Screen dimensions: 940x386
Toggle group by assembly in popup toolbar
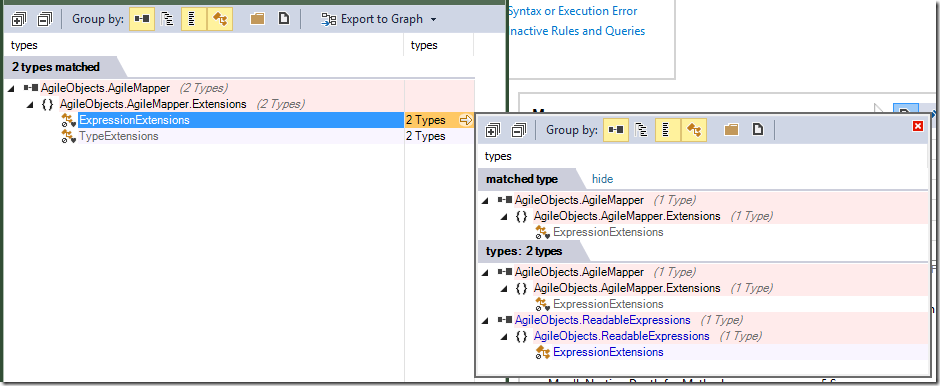click(616, 129)
